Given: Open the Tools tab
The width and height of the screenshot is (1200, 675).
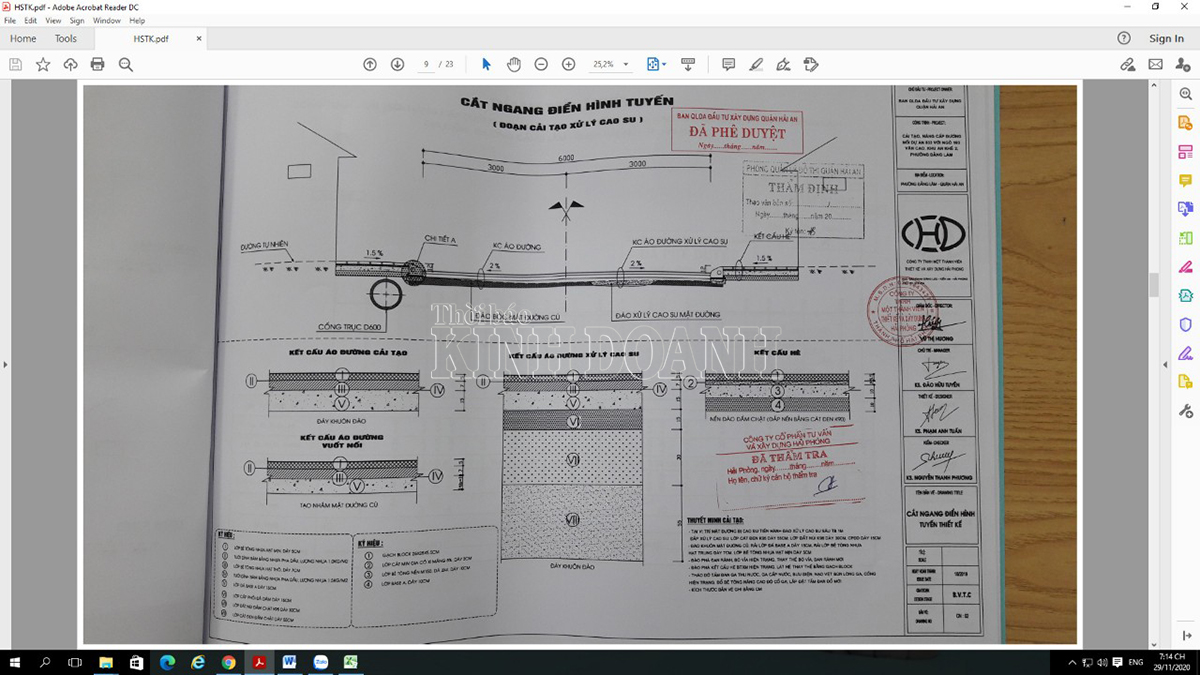Looking at the screenshot, I should (66, 39).
